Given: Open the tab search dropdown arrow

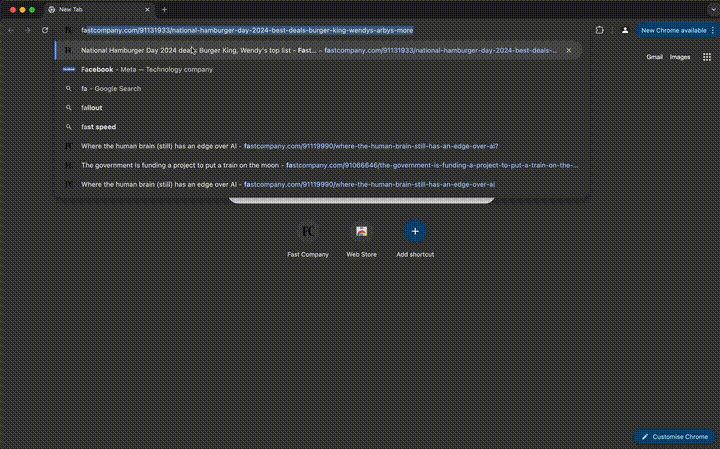Looking at the screenshot, I should 713,10.
